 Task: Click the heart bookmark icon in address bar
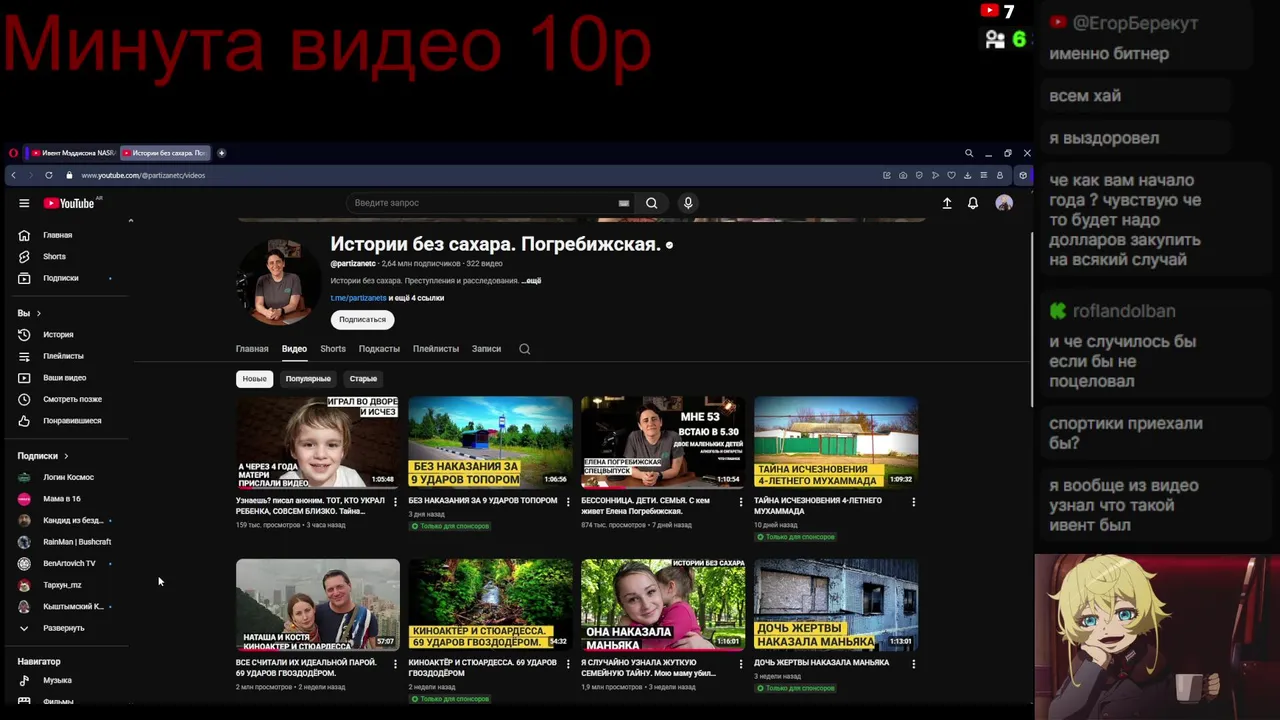[x=951, y=175]
